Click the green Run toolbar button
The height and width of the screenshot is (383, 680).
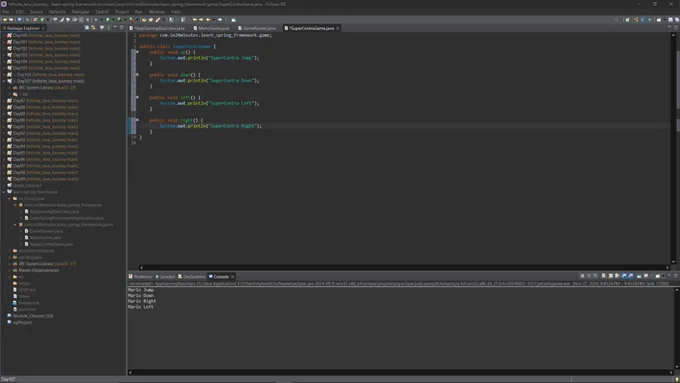[x=108, y=20]
